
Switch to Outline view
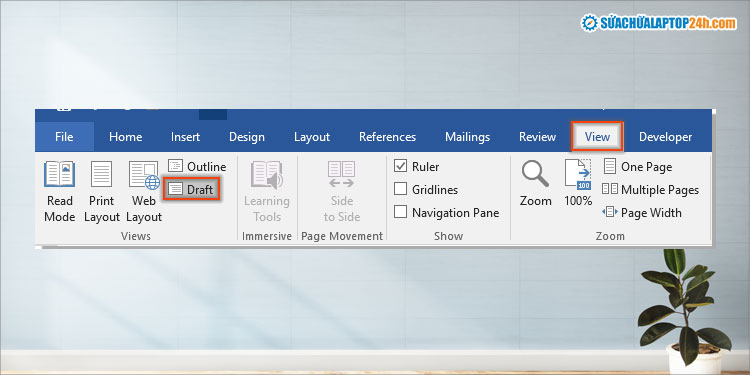(x=197, y=166)
